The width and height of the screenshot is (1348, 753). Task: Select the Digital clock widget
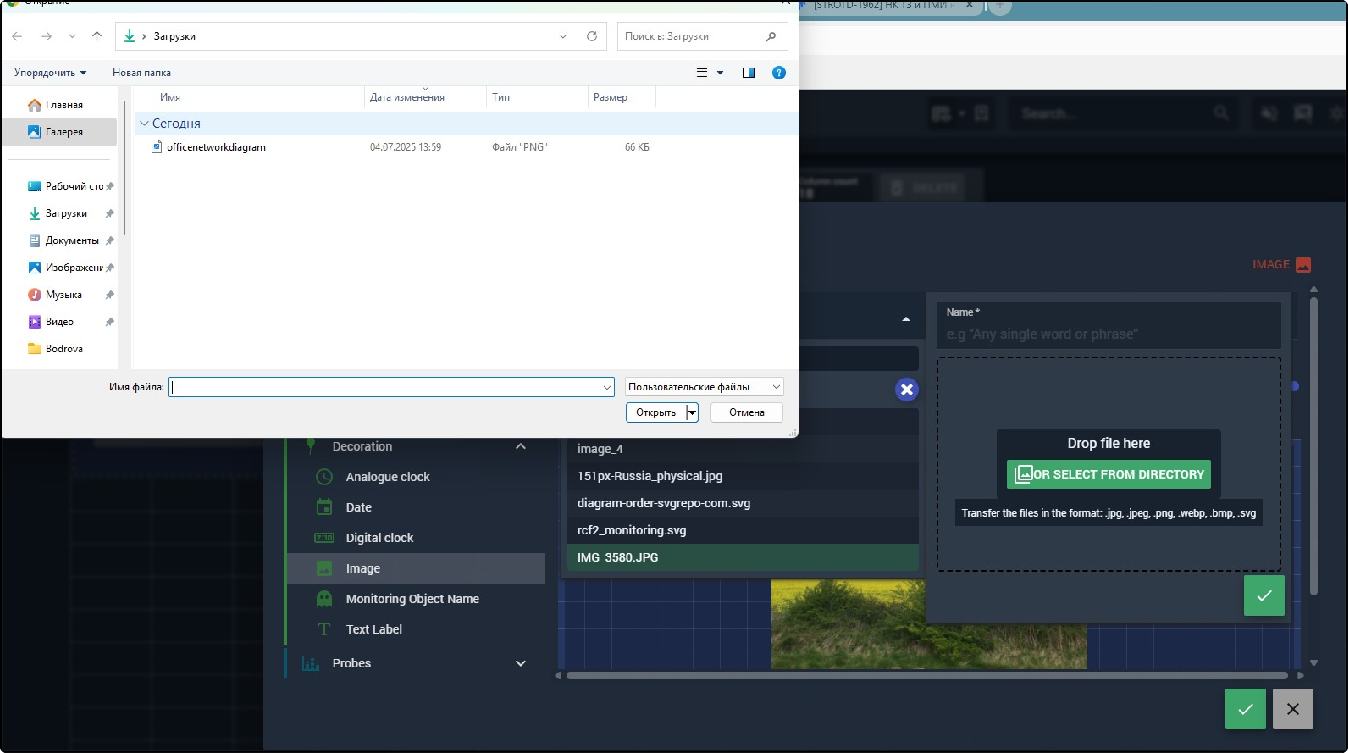click(x=379, y=538)
